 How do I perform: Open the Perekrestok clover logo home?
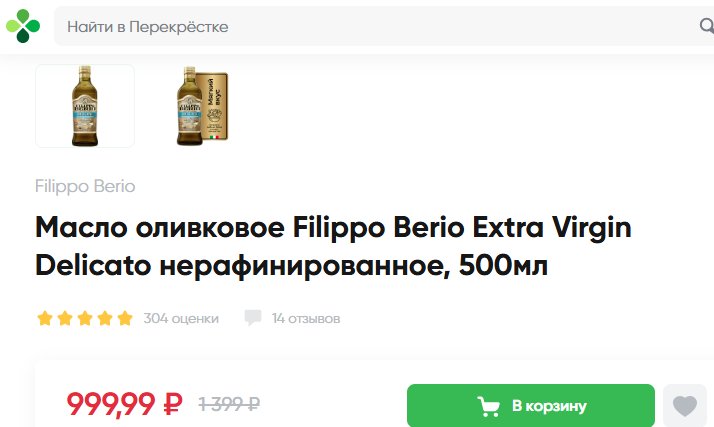pyautogui.click(x=23, y=26)
